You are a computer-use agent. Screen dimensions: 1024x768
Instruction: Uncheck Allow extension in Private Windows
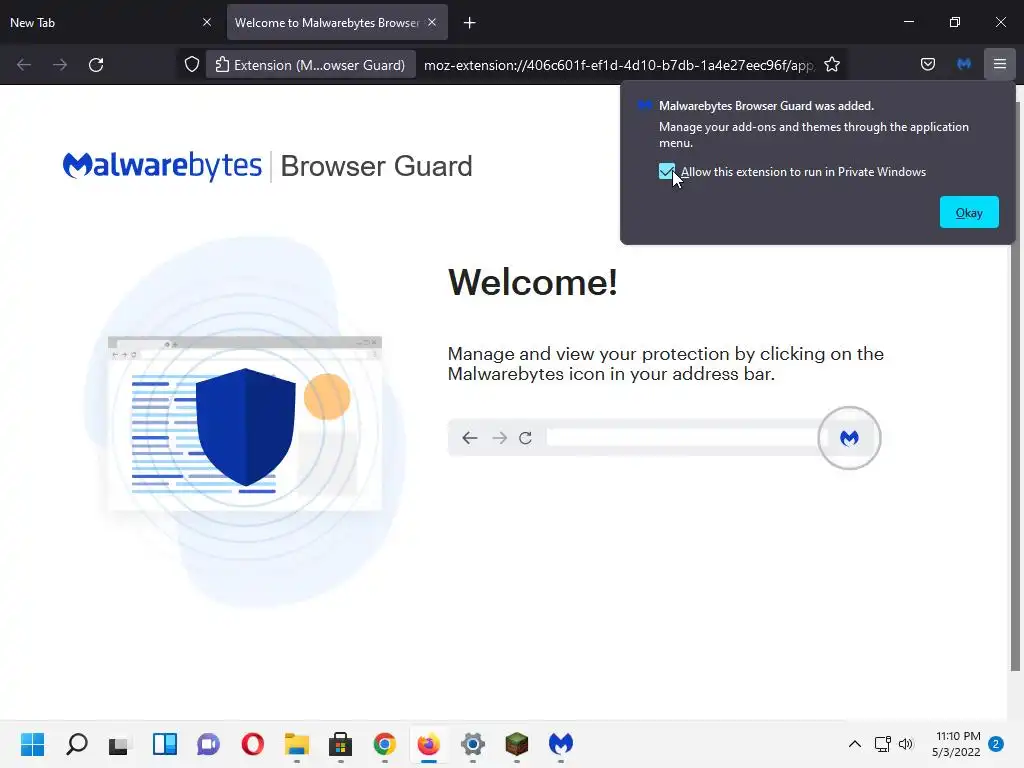667,172
